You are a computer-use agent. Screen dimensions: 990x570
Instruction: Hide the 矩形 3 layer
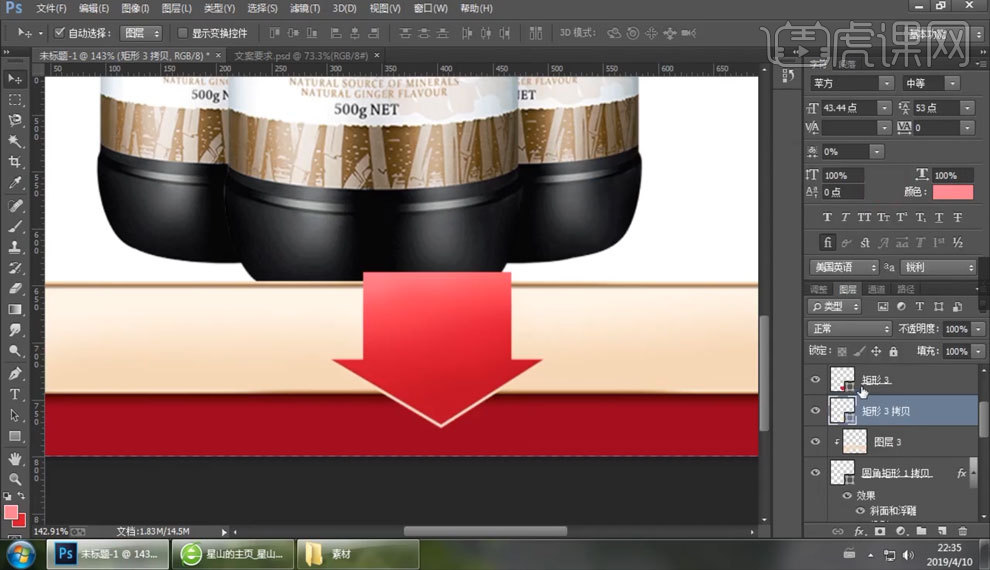click(815, 379)
